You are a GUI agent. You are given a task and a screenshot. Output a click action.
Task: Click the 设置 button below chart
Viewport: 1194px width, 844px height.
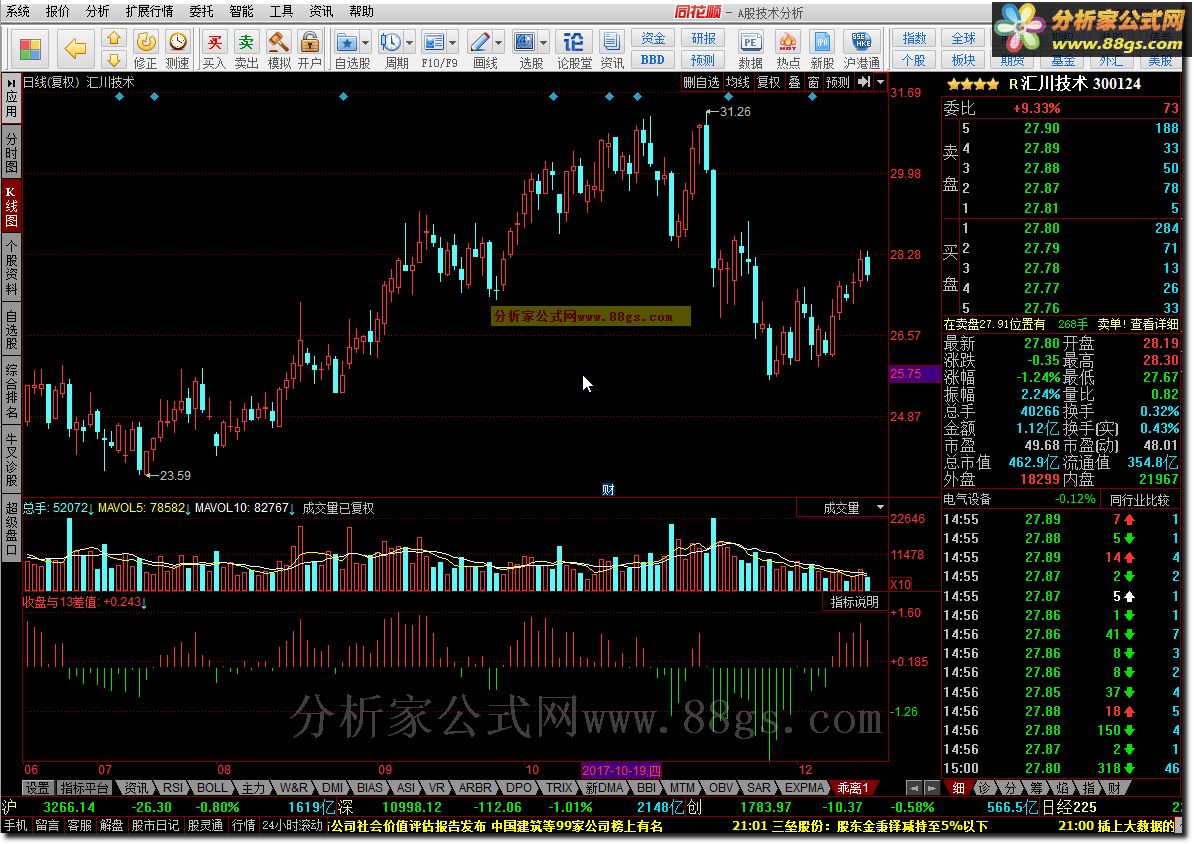coord(37,788)
